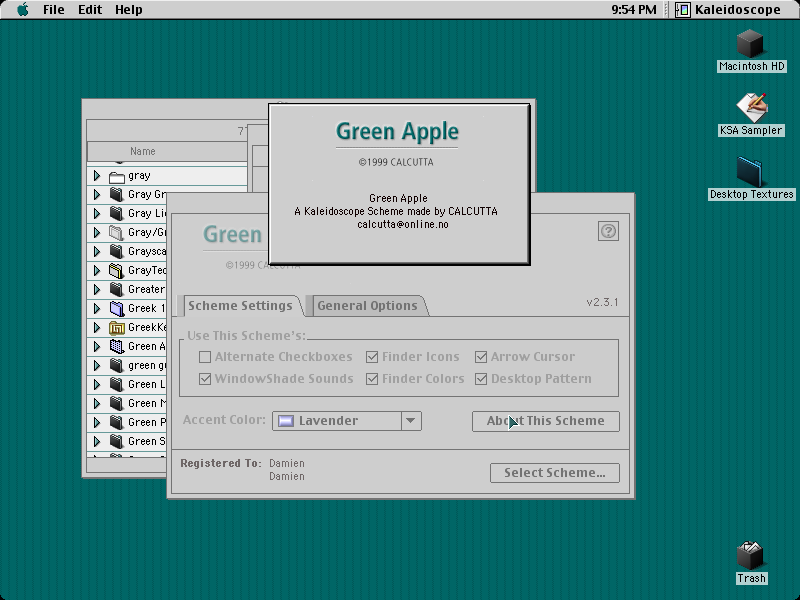Select the scheme icon beside 'Greater' in list window
This screenshot has height=600, width=800.
point(117,289)
